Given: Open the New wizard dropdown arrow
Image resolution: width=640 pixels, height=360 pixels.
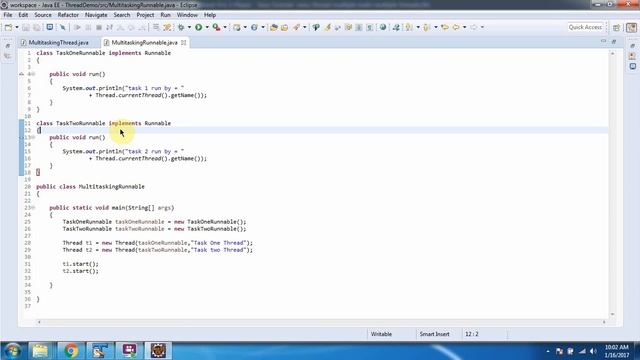Looking at the screenshot, I should click(17, 27).
